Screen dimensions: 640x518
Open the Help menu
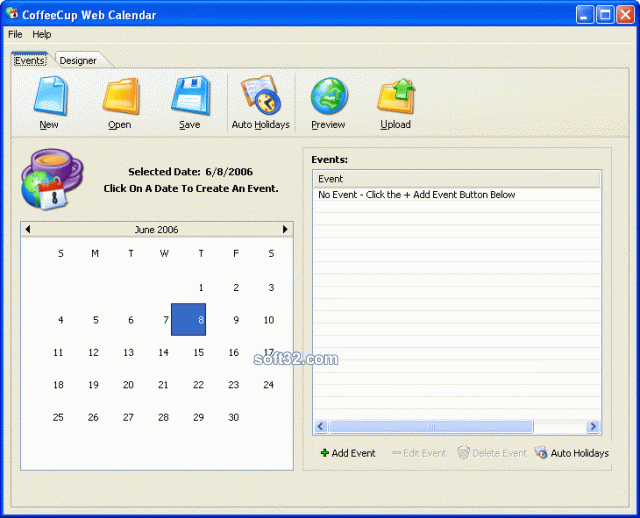click(42, 34)
